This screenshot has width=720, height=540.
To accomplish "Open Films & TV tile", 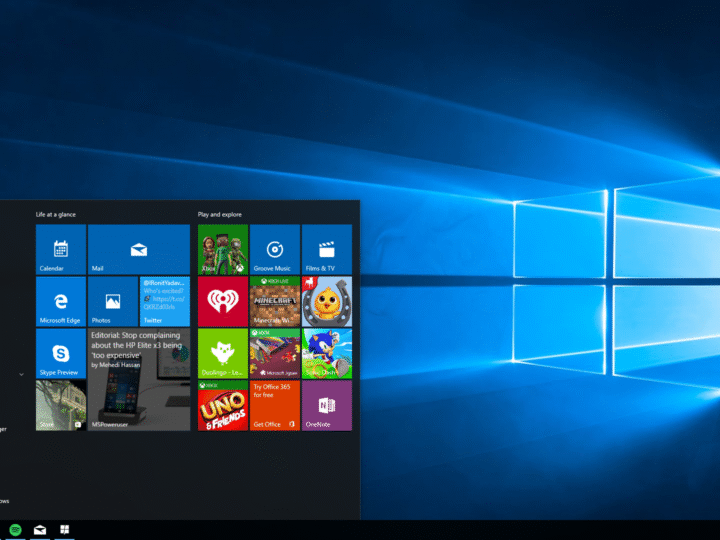I will click(327, 249).
